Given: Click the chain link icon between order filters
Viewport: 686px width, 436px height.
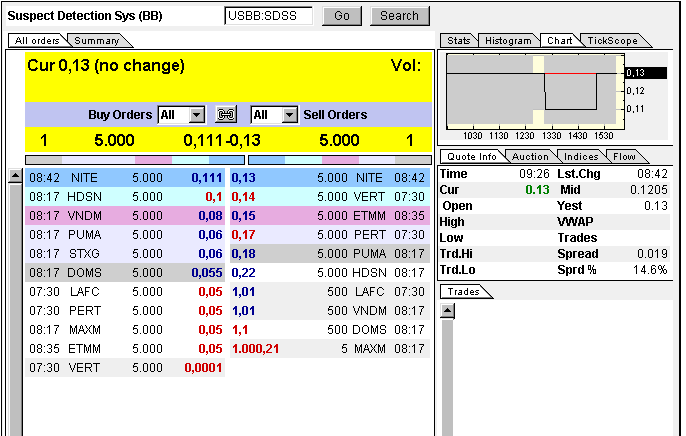Looking at the screenshot, I should point(226,115).
